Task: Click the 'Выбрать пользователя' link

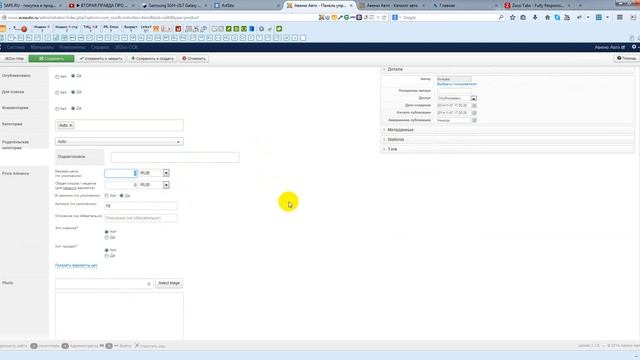Action: coord(457,84)
